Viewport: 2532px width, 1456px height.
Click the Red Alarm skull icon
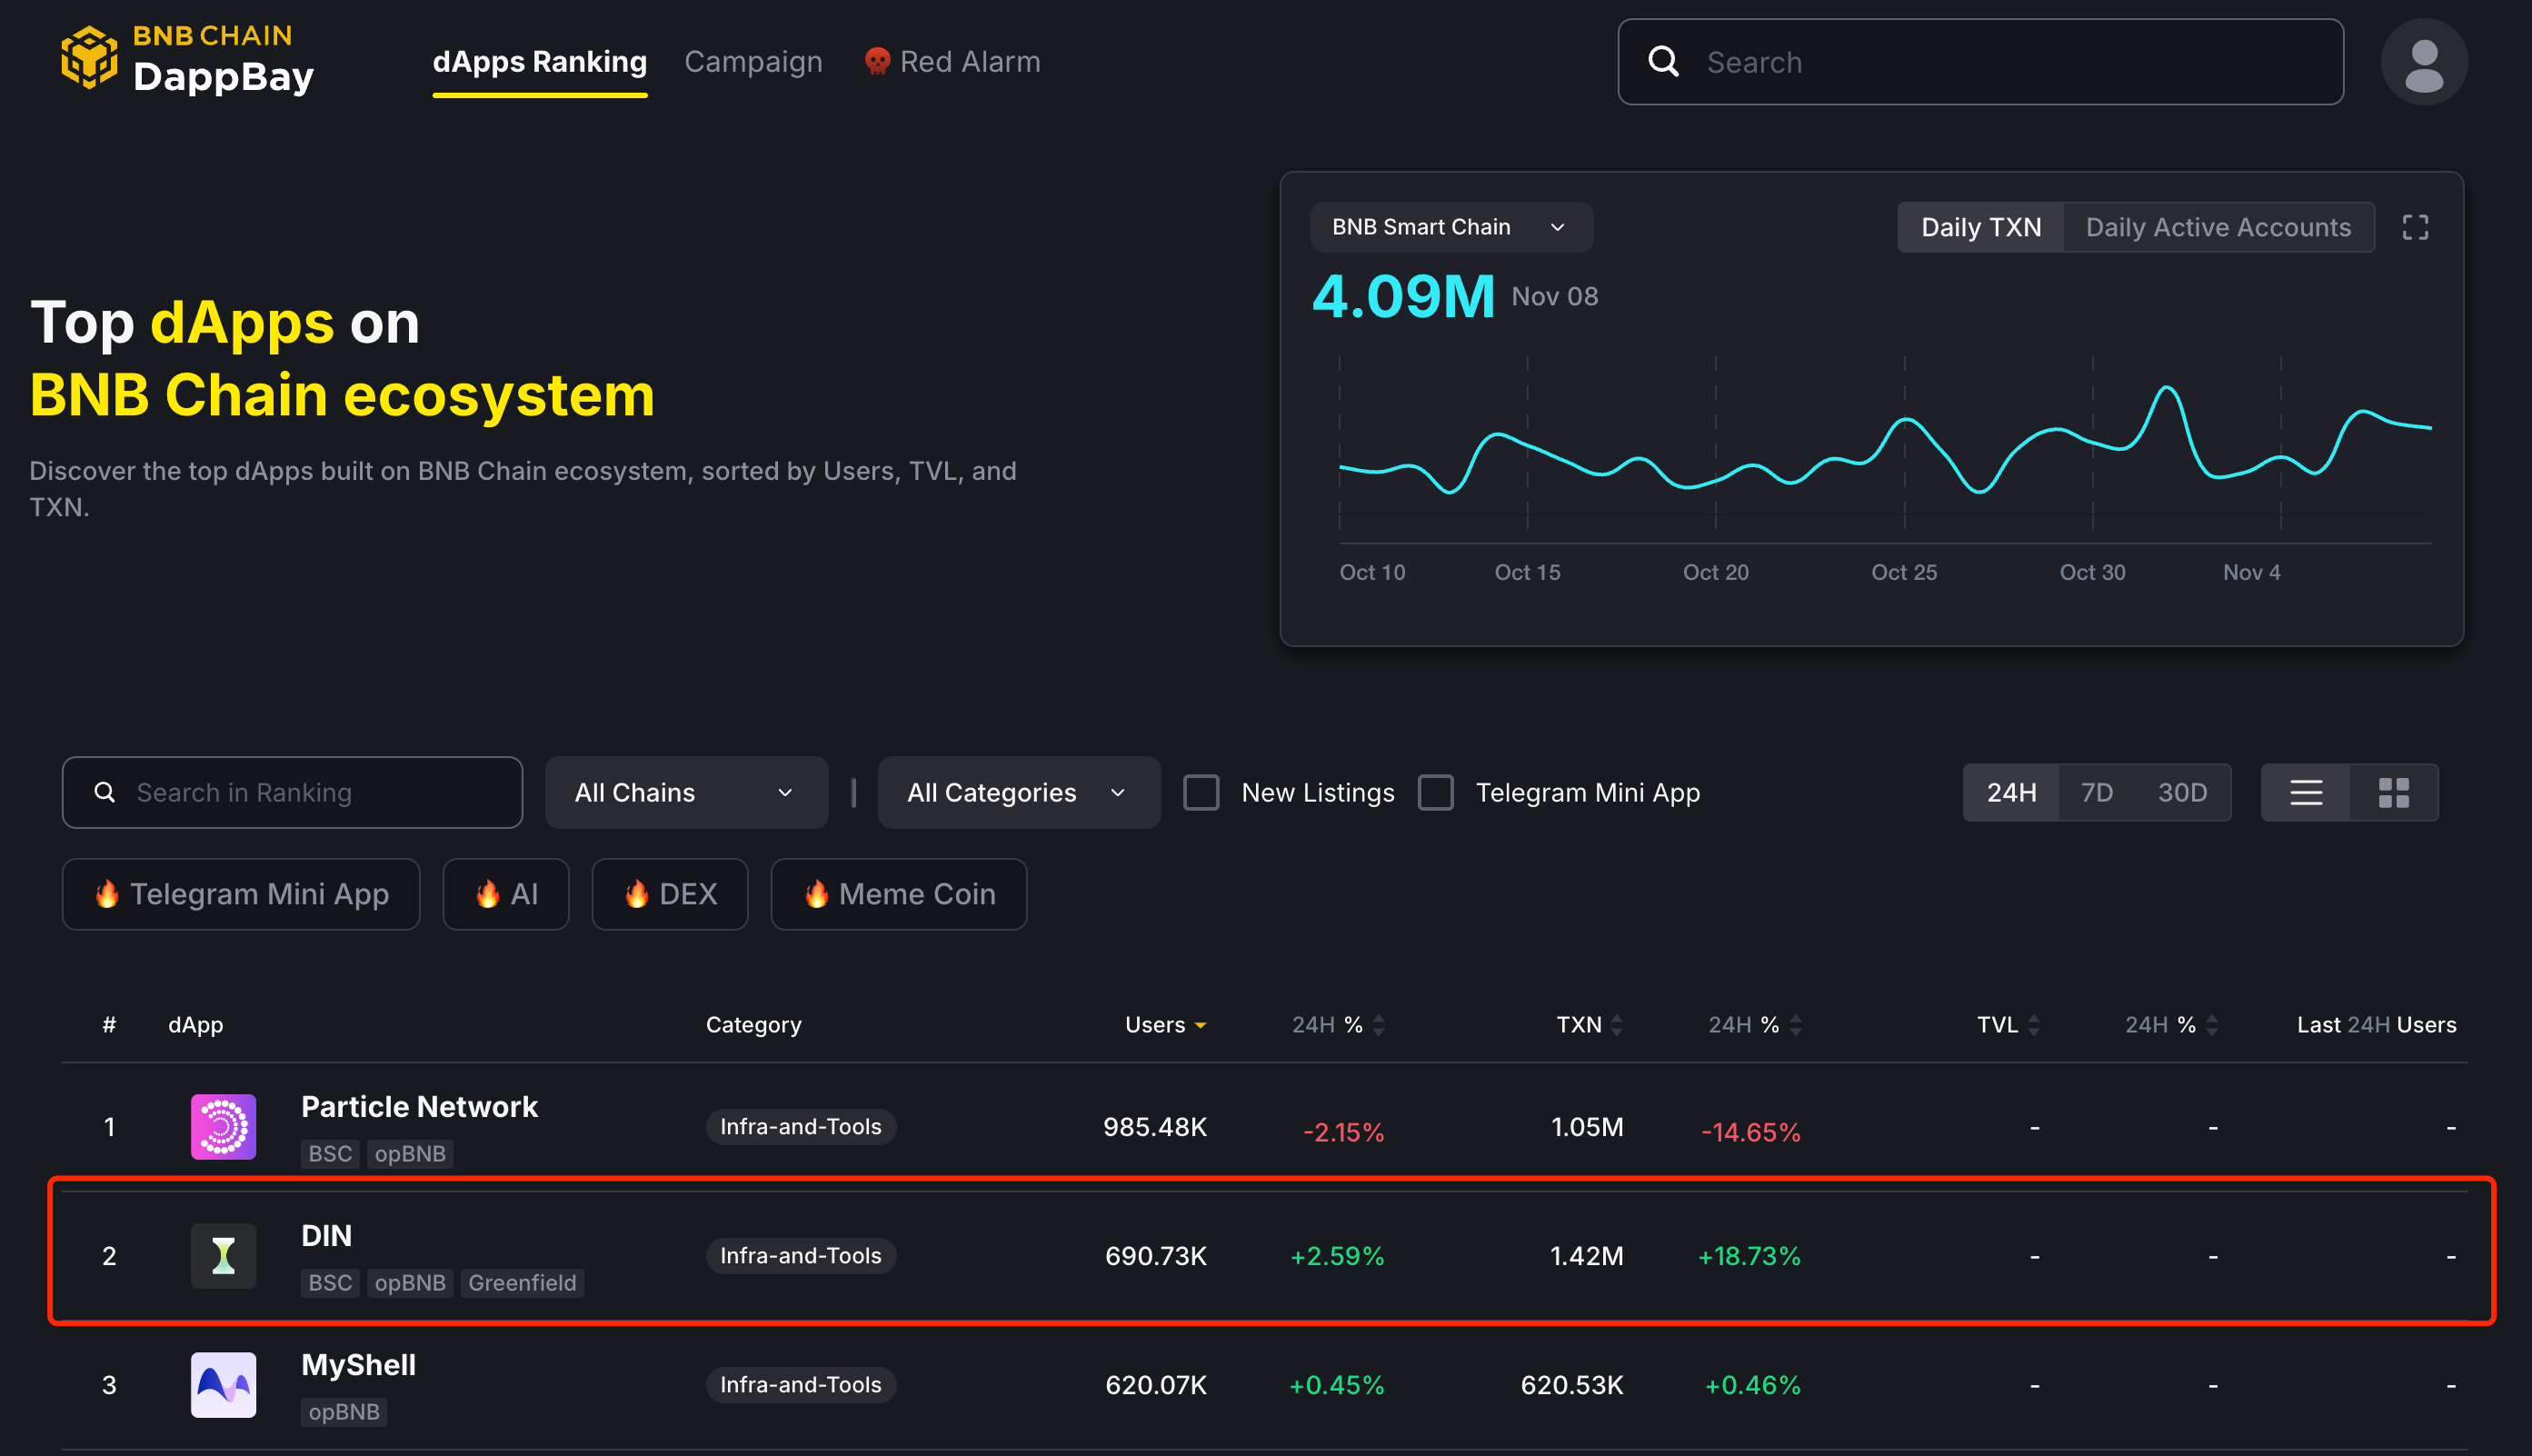pyautogui.click(x=877, y=62)
